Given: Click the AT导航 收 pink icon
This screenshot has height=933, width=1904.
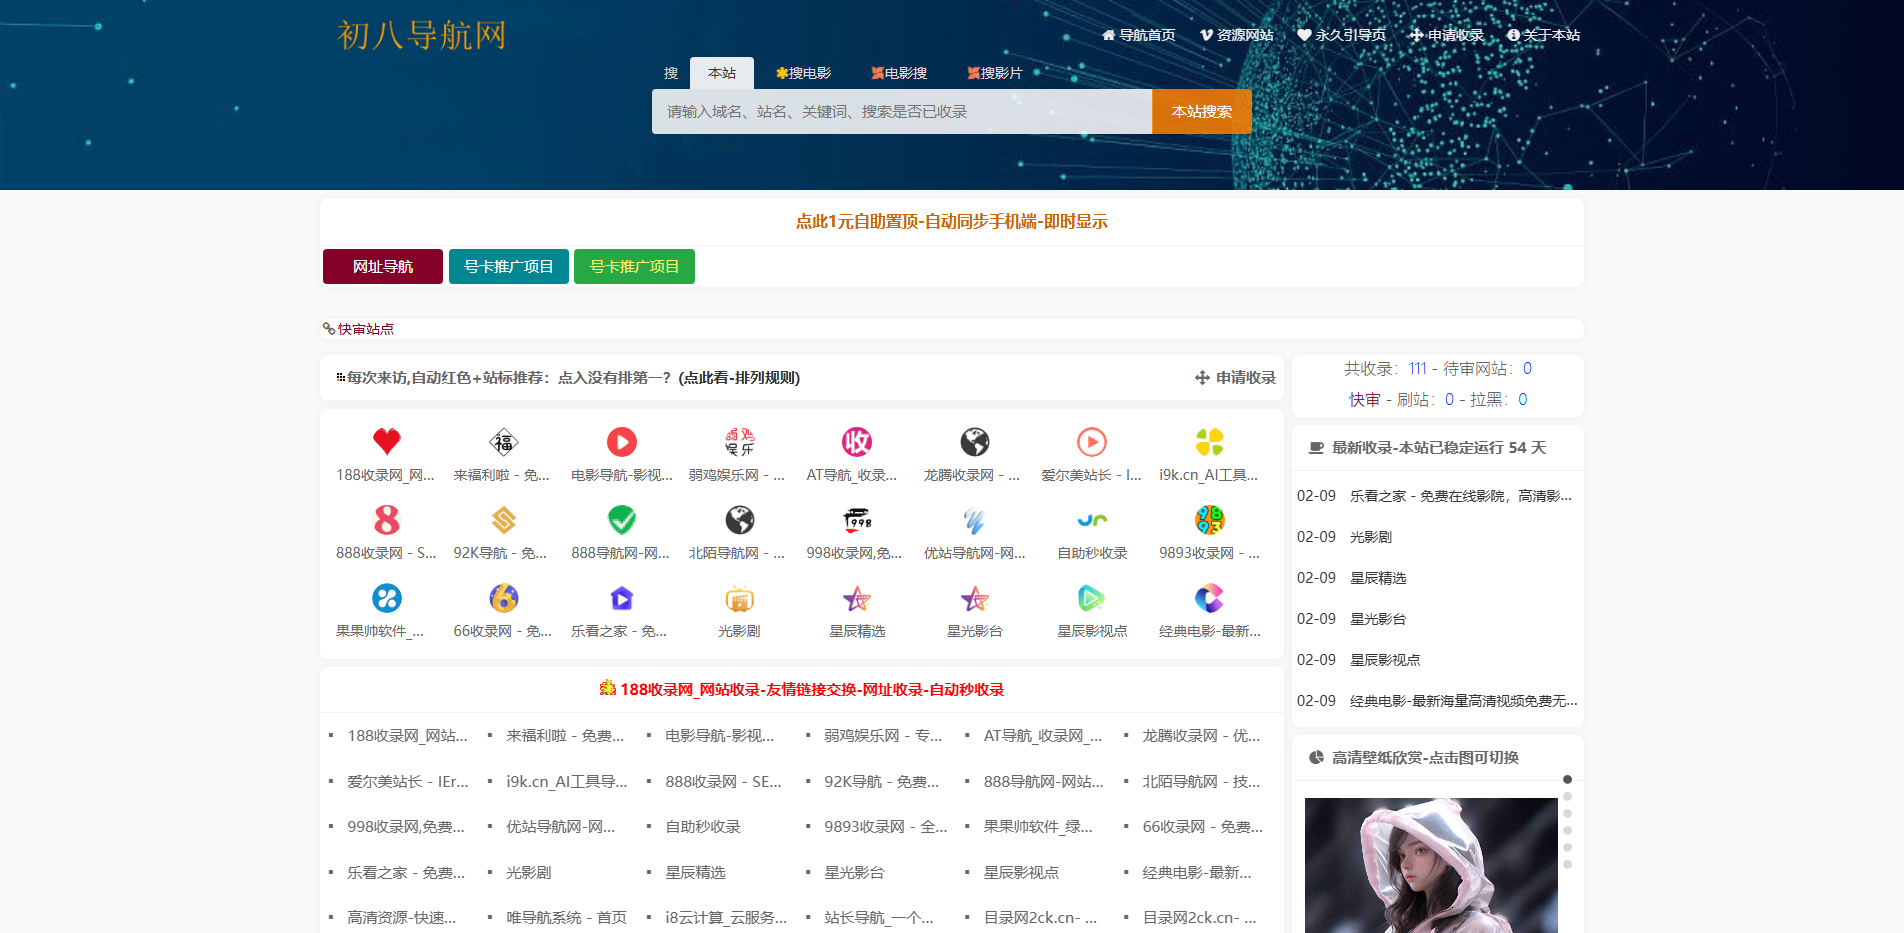Looking at the screenshot, I should click(x=857, y=440).
